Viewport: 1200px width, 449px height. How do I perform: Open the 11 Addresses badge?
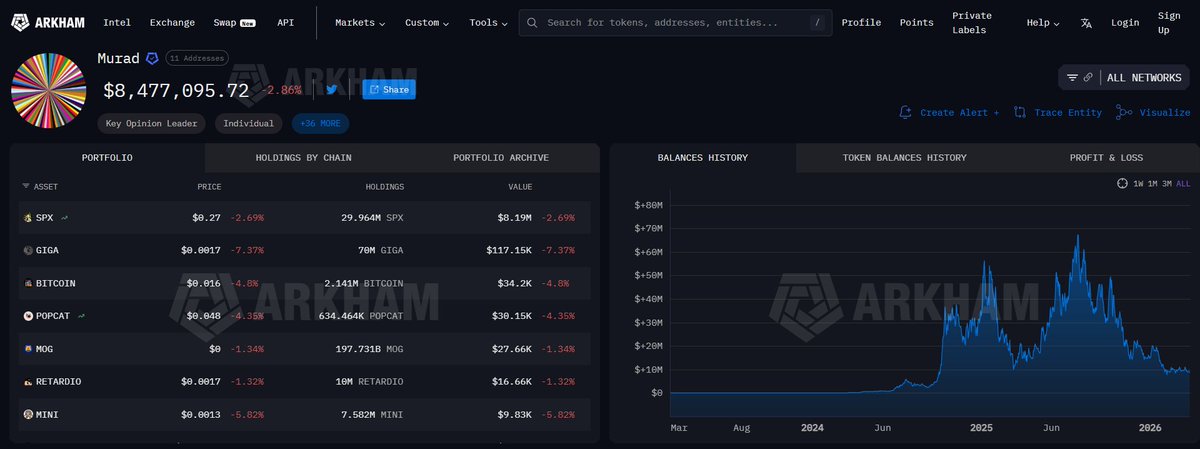pos(197,59)
